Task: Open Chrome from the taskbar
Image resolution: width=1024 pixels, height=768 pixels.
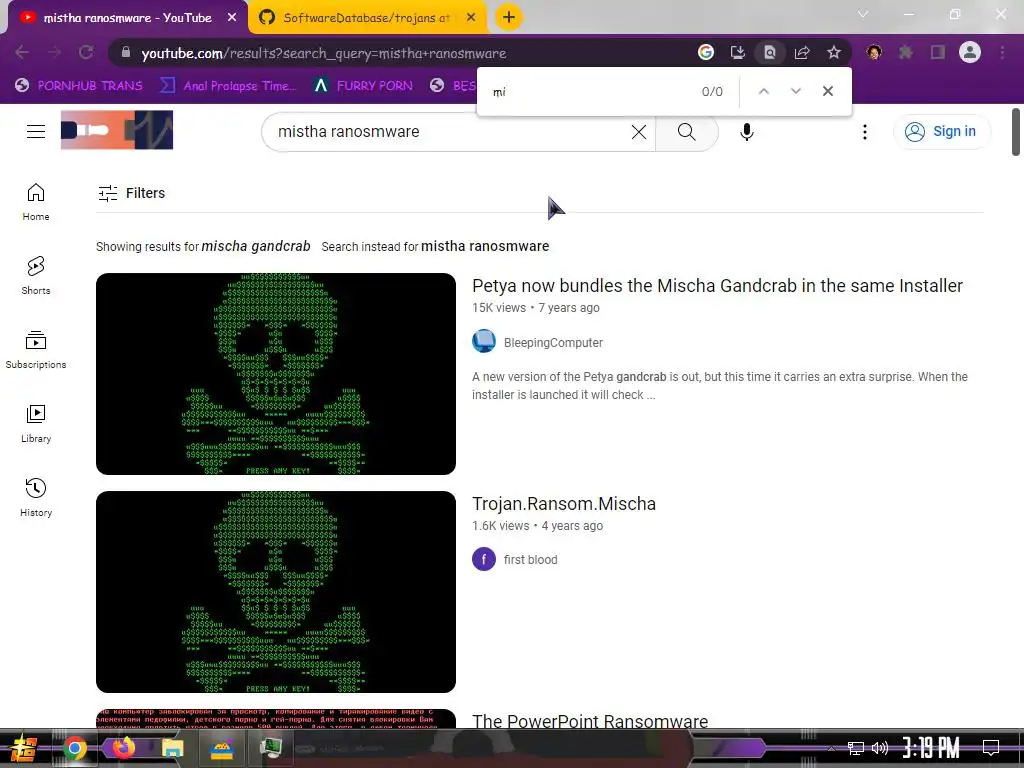Action: click(x=74, y=748)
